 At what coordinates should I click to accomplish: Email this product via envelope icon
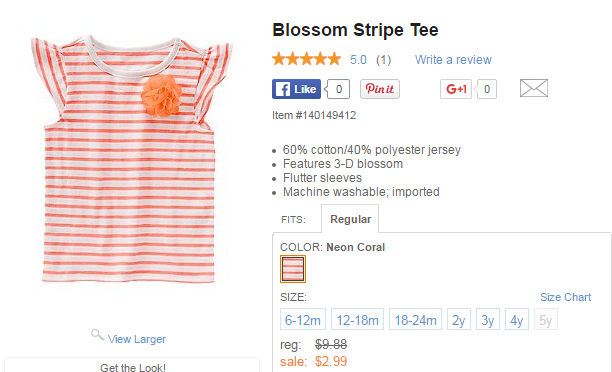point(534,88)
